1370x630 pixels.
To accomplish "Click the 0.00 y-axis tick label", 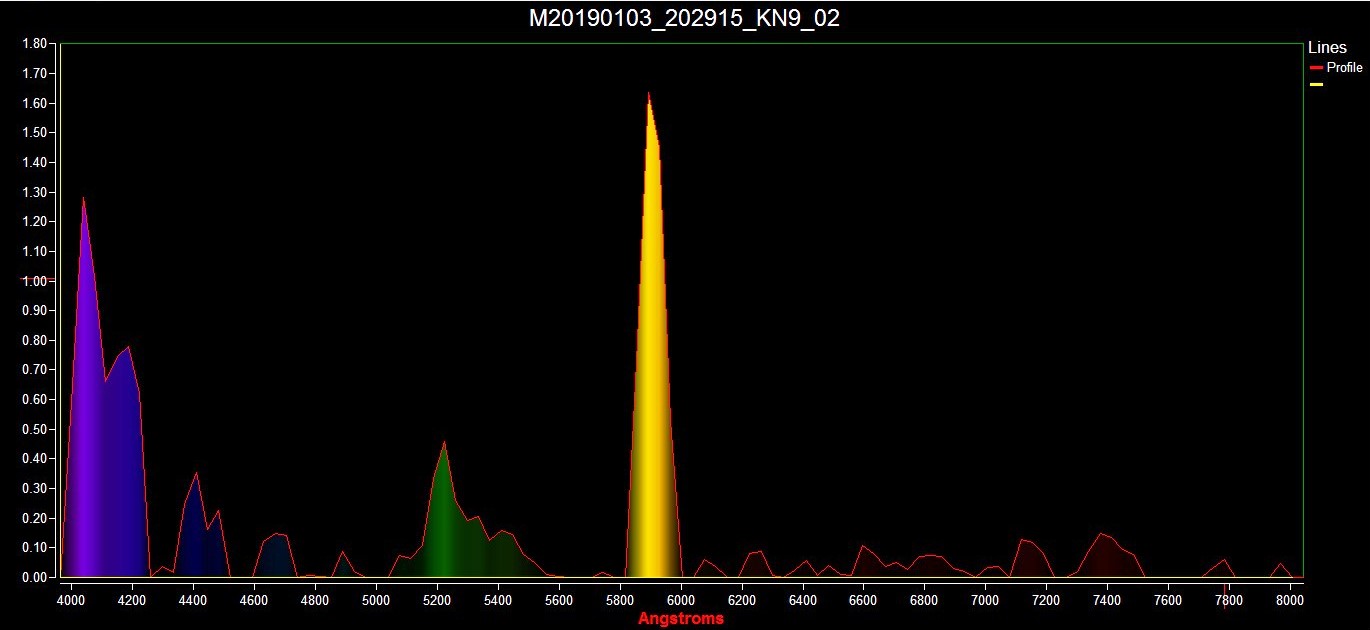I will click(35, 577).
